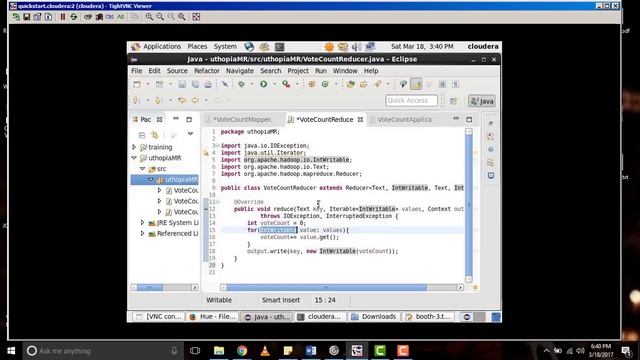Click the Quick Access search field
This screenshot has width=640, height=360.
411,100
